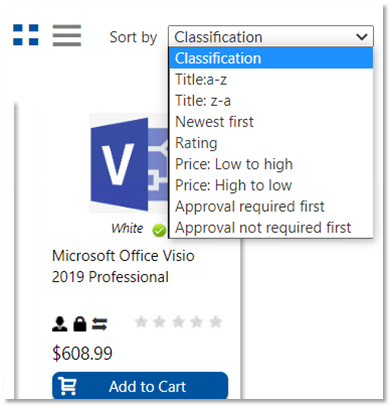This screenshot has width=392, height=408.
Task: Switch to list view icon
Action: click(x=67, y=35)
